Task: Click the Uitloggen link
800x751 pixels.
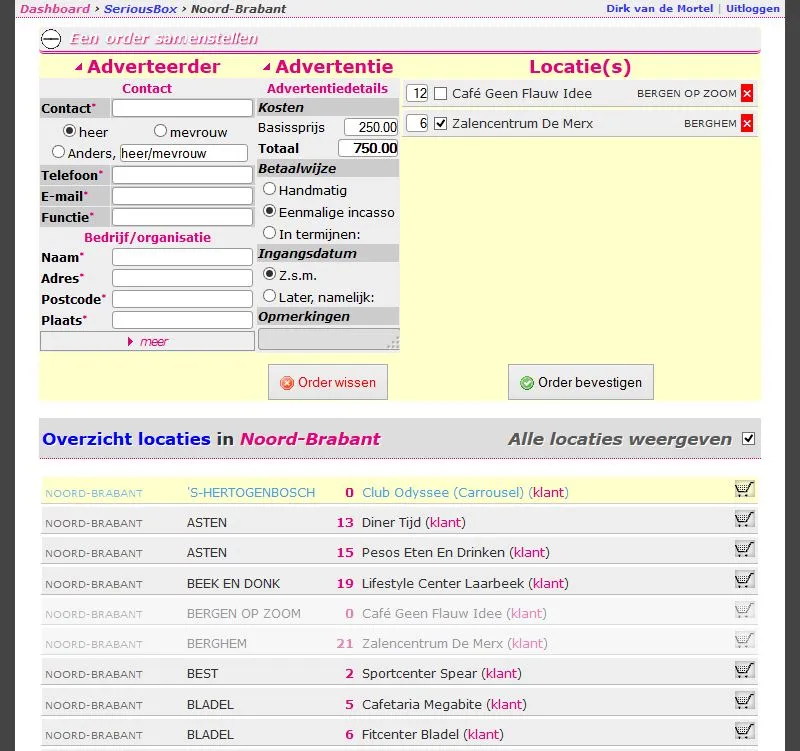Action: click(753, 9)
